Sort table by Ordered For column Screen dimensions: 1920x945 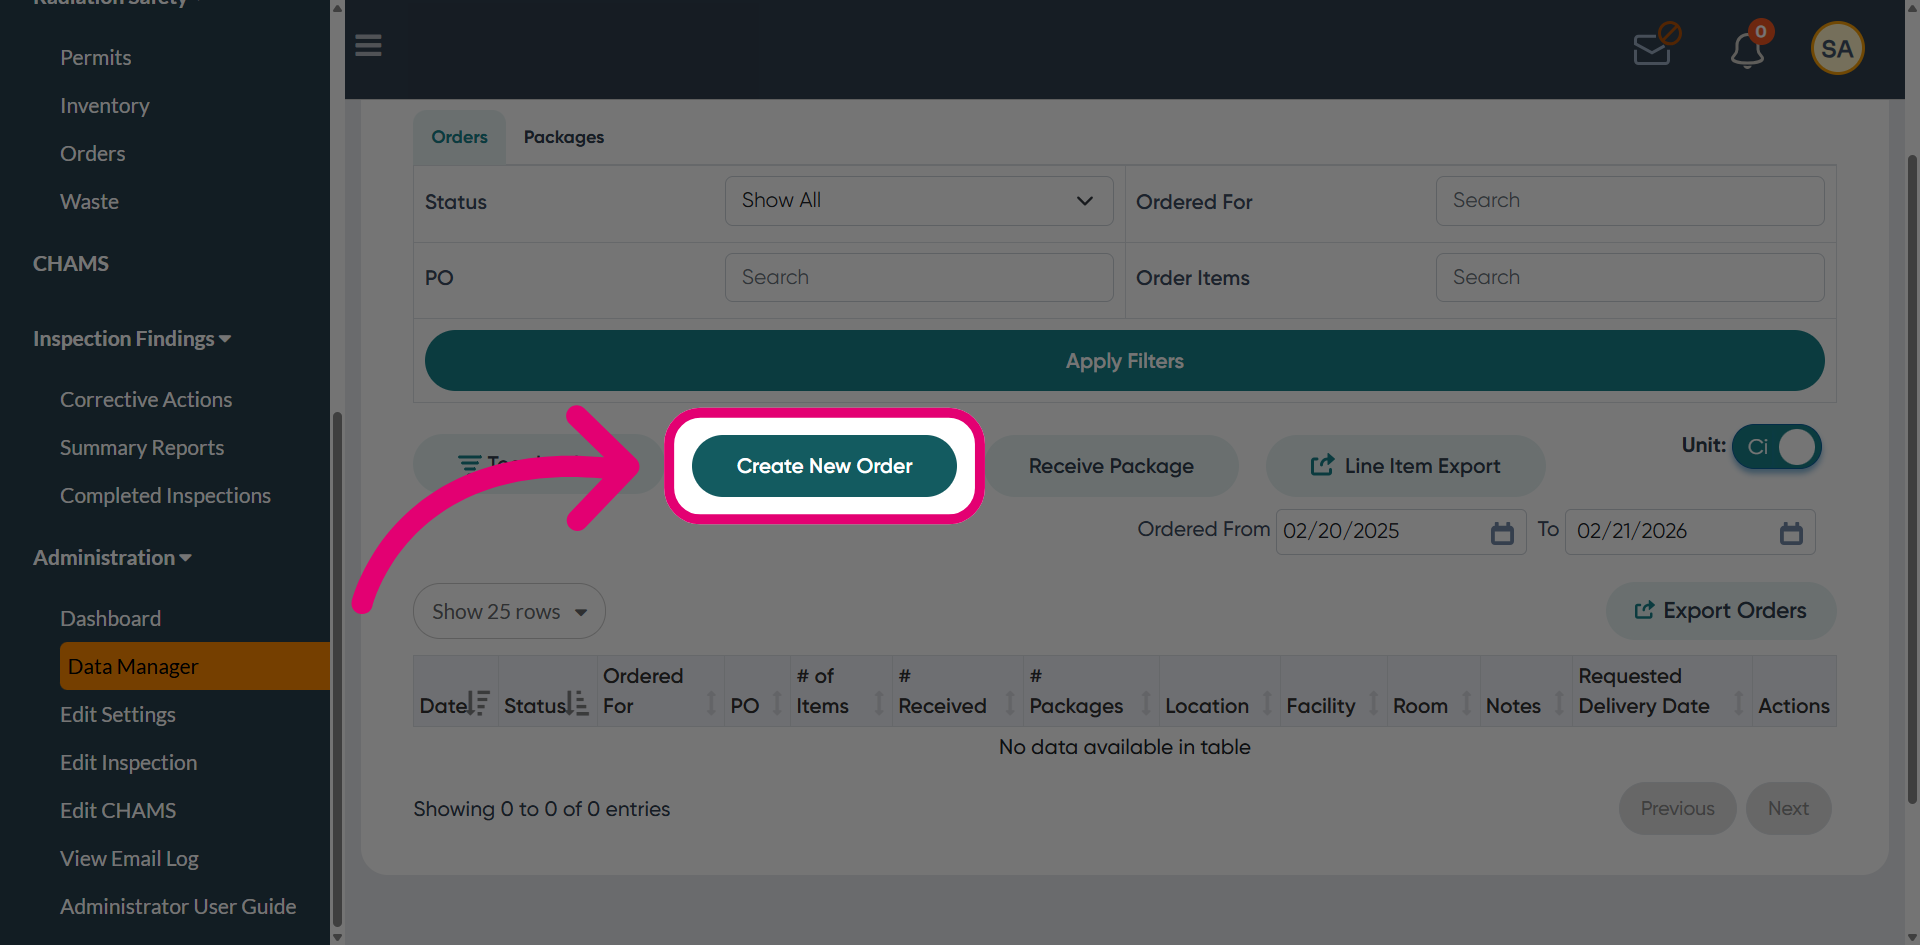coord(660,691)
